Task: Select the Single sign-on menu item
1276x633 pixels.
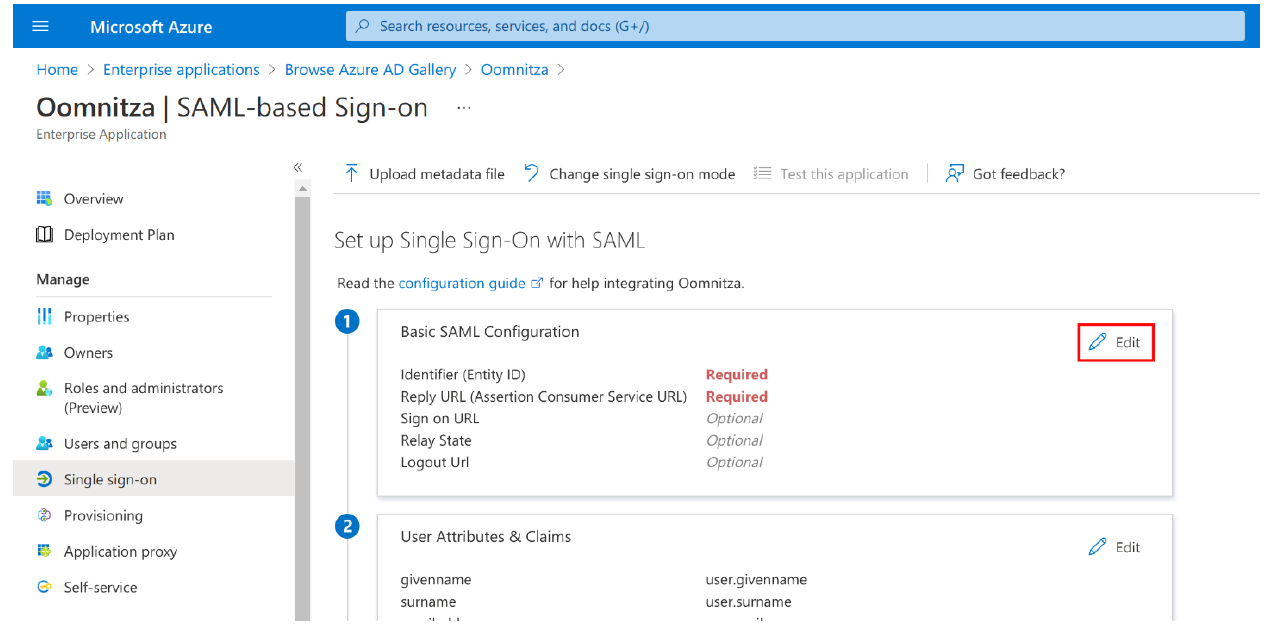Action: coord(110,480)
